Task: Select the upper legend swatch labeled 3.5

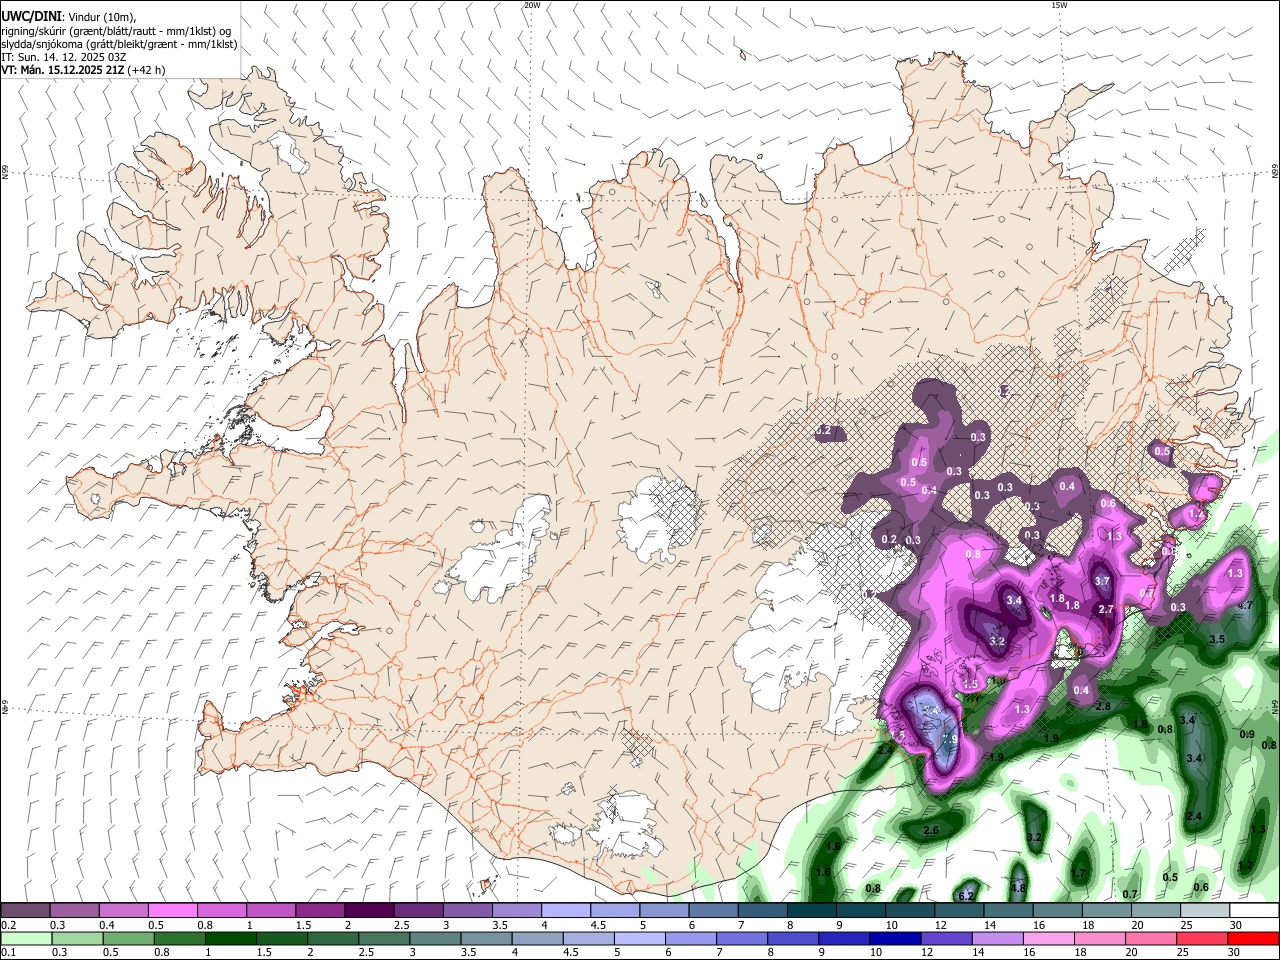Action: coord(517,910)
